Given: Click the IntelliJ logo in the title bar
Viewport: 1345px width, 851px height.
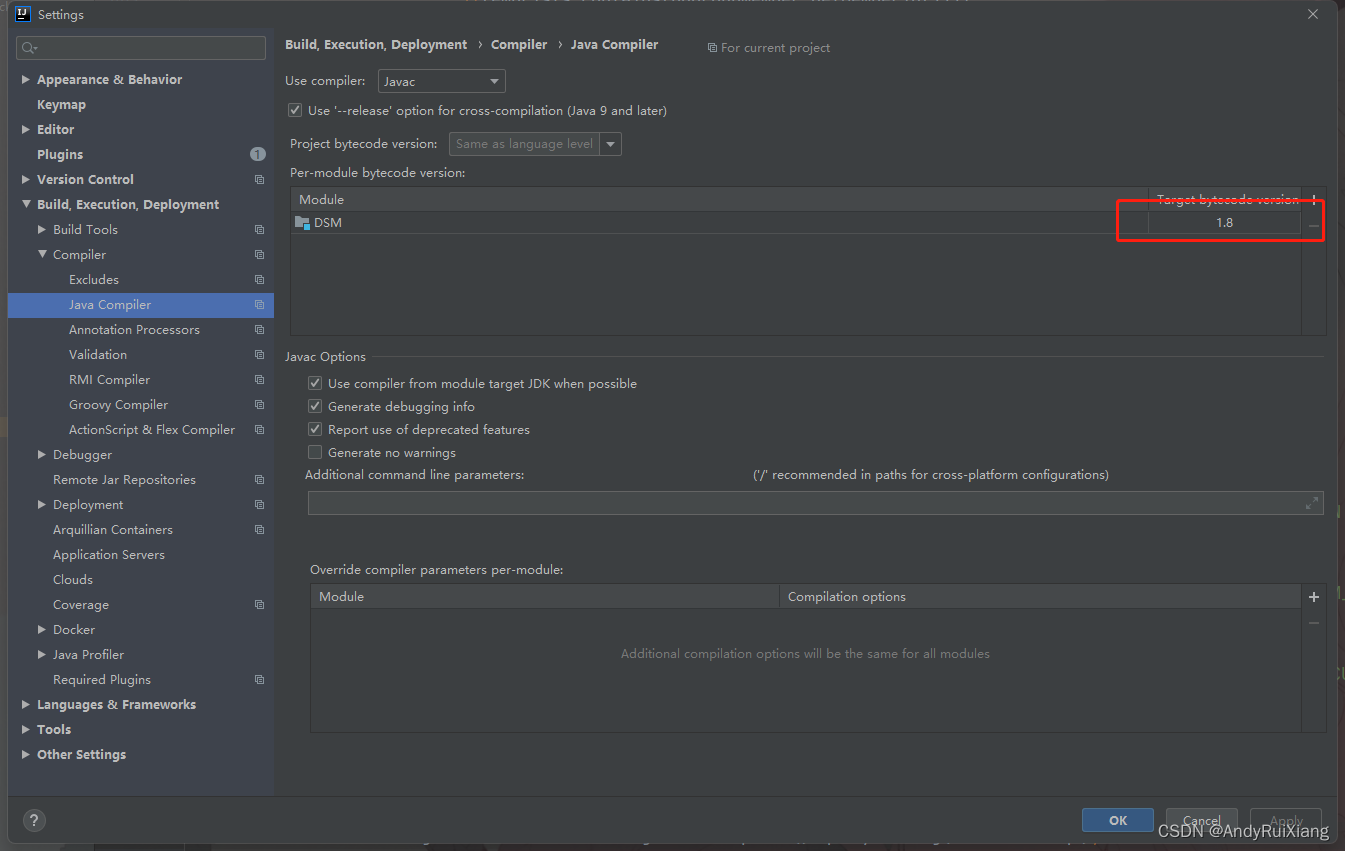Looking at the screenshot, I should click(x=23, y=14).
